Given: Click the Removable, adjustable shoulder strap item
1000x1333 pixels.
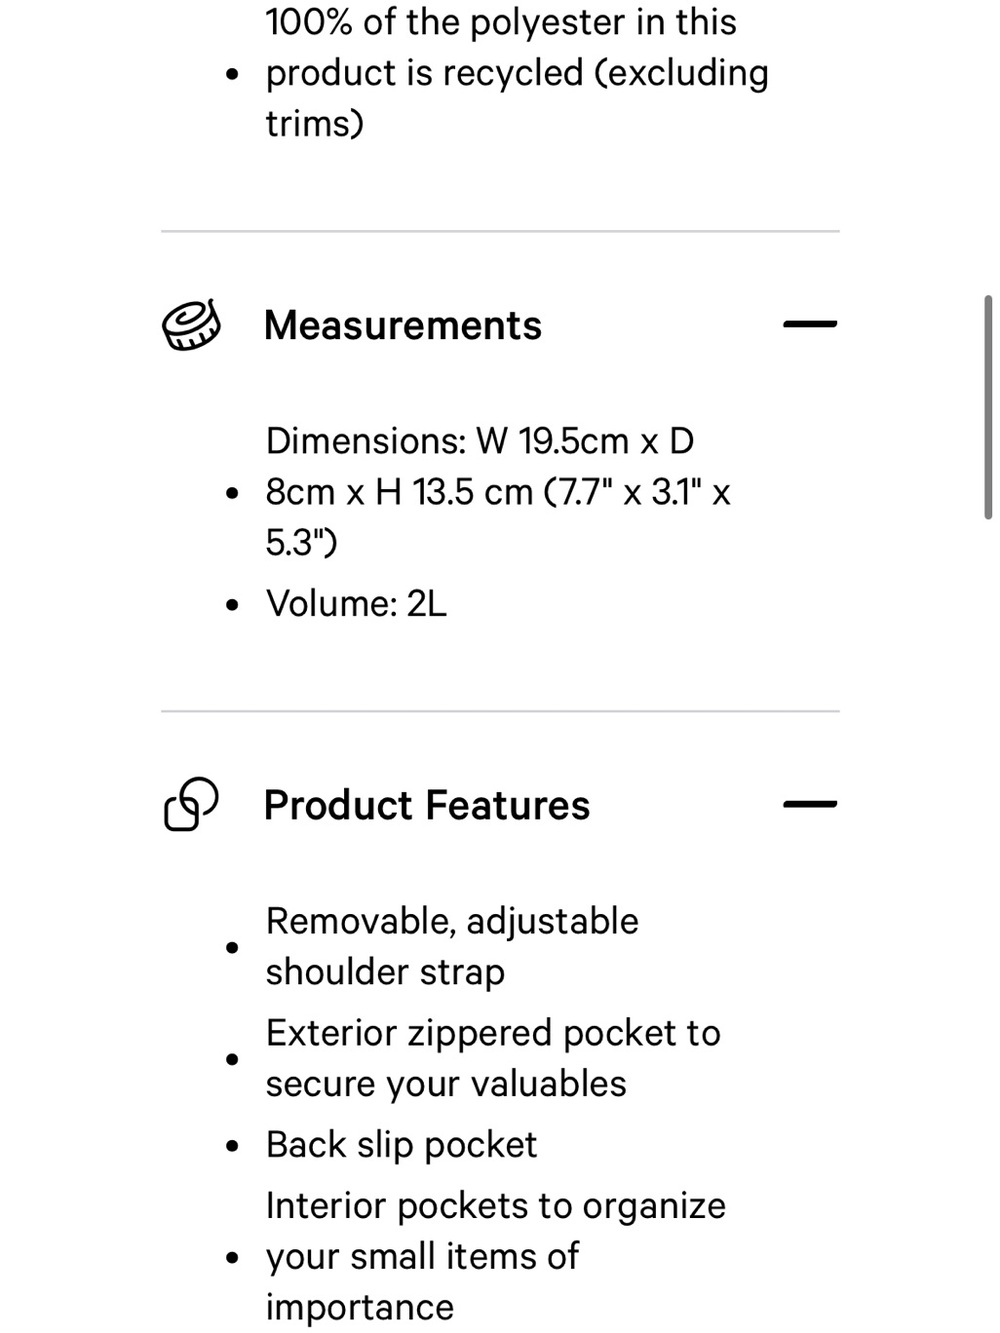Looking at the screenshot, I should click(452, 946).
